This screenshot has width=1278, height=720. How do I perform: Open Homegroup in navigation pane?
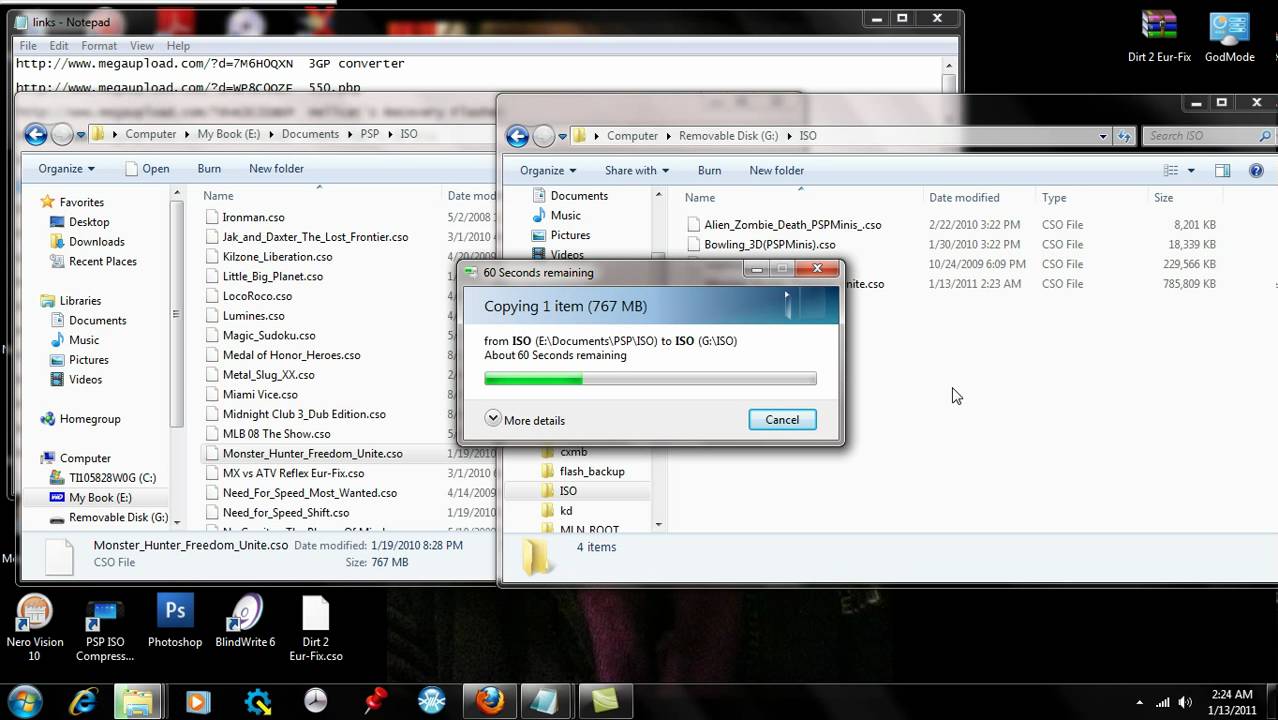click(89, 419)
